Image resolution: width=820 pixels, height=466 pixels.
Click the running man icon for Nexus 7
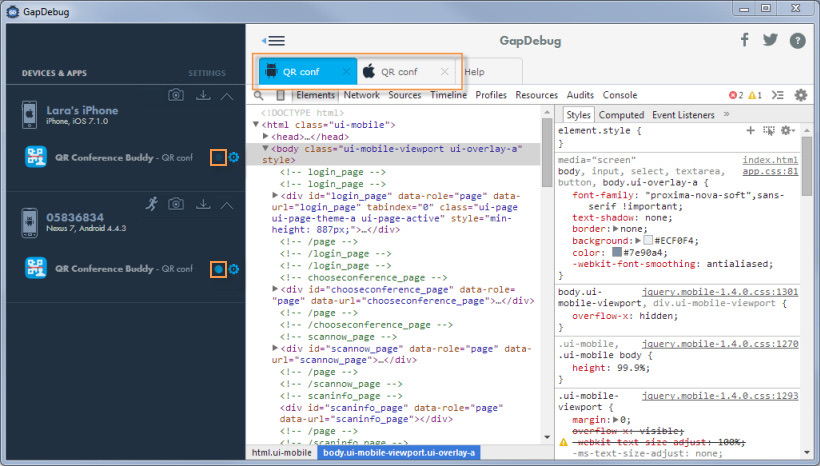tap(151, 204)
